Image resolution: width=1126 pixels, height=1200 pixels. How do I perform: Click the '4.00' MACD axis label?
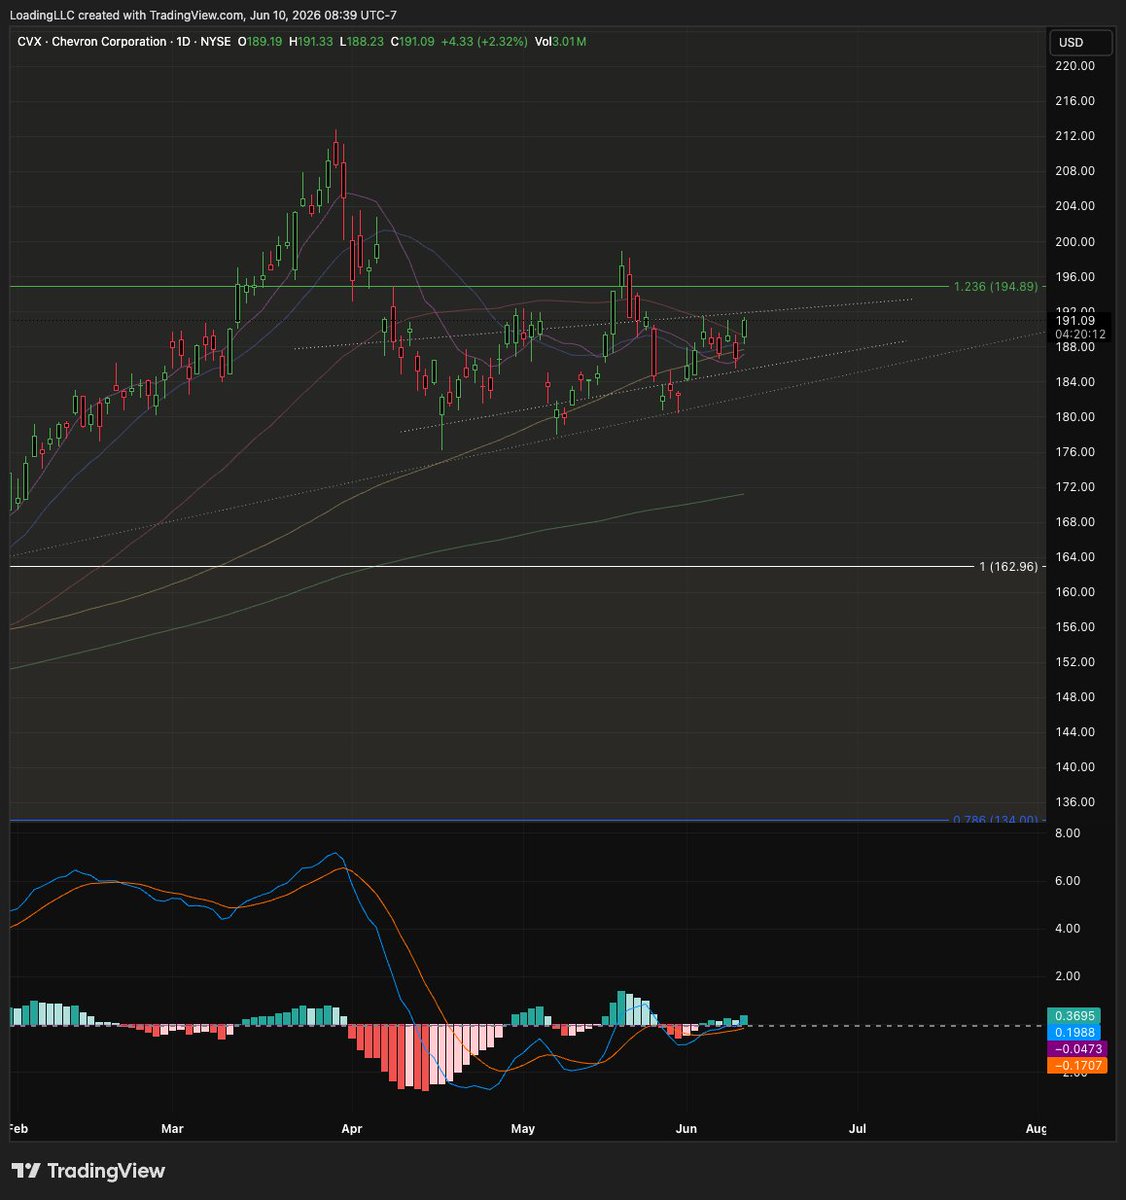coord(1066,928)
